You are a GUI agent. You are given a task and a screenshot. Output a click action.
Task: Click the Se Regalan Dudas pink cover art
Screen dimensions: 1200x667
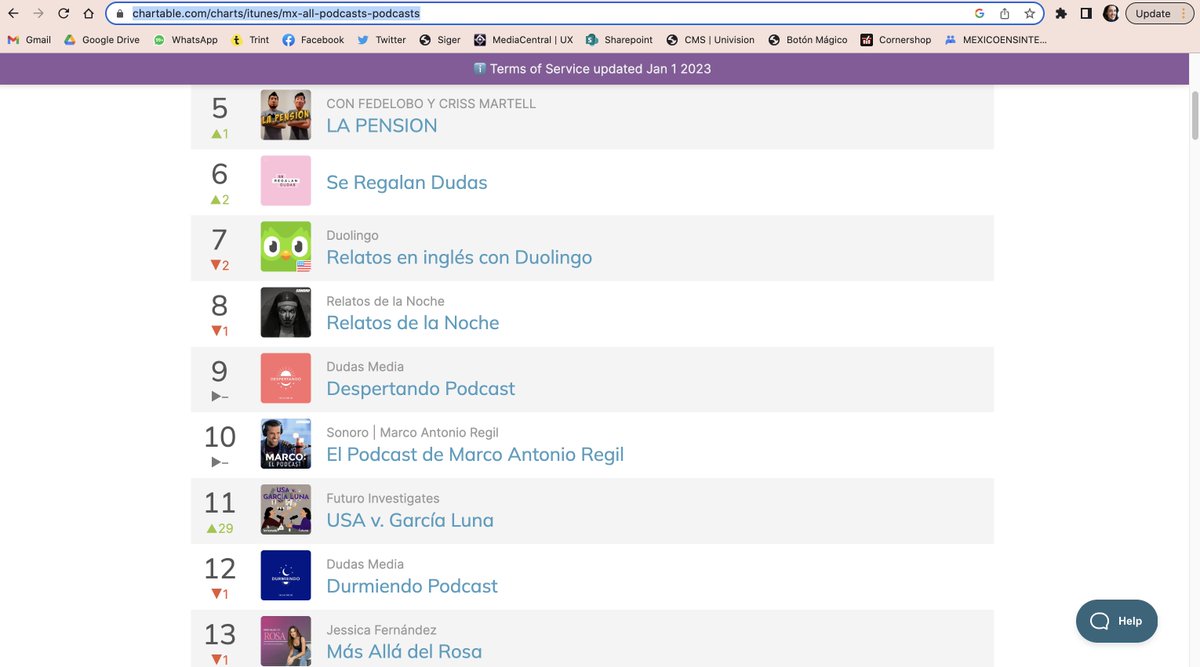[285, 181]
